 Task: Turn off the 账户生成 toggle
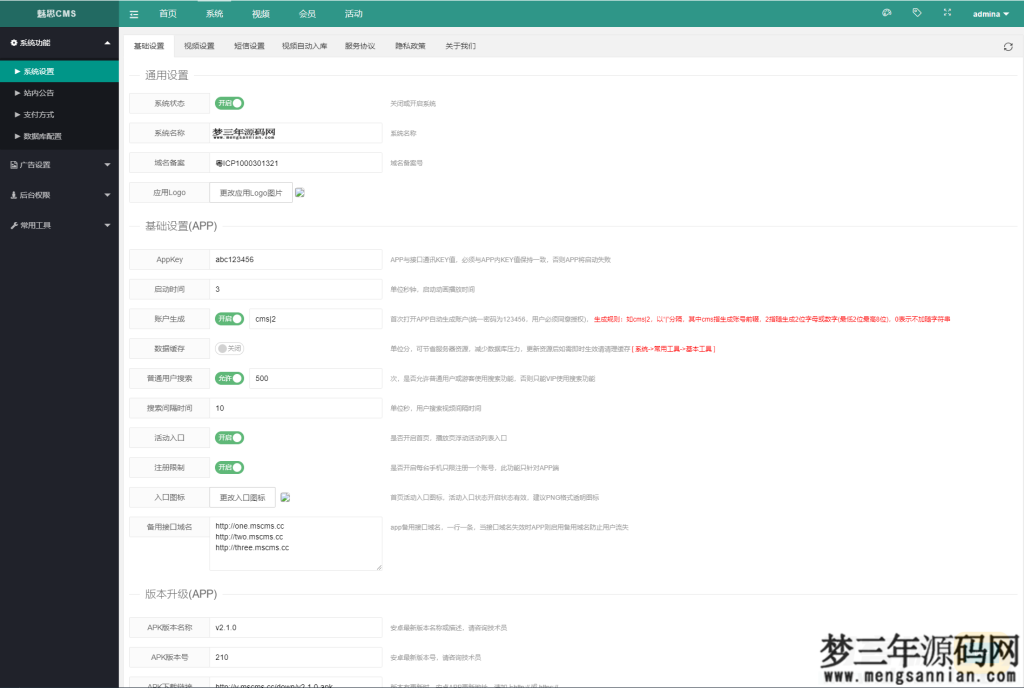click(231, 319)
